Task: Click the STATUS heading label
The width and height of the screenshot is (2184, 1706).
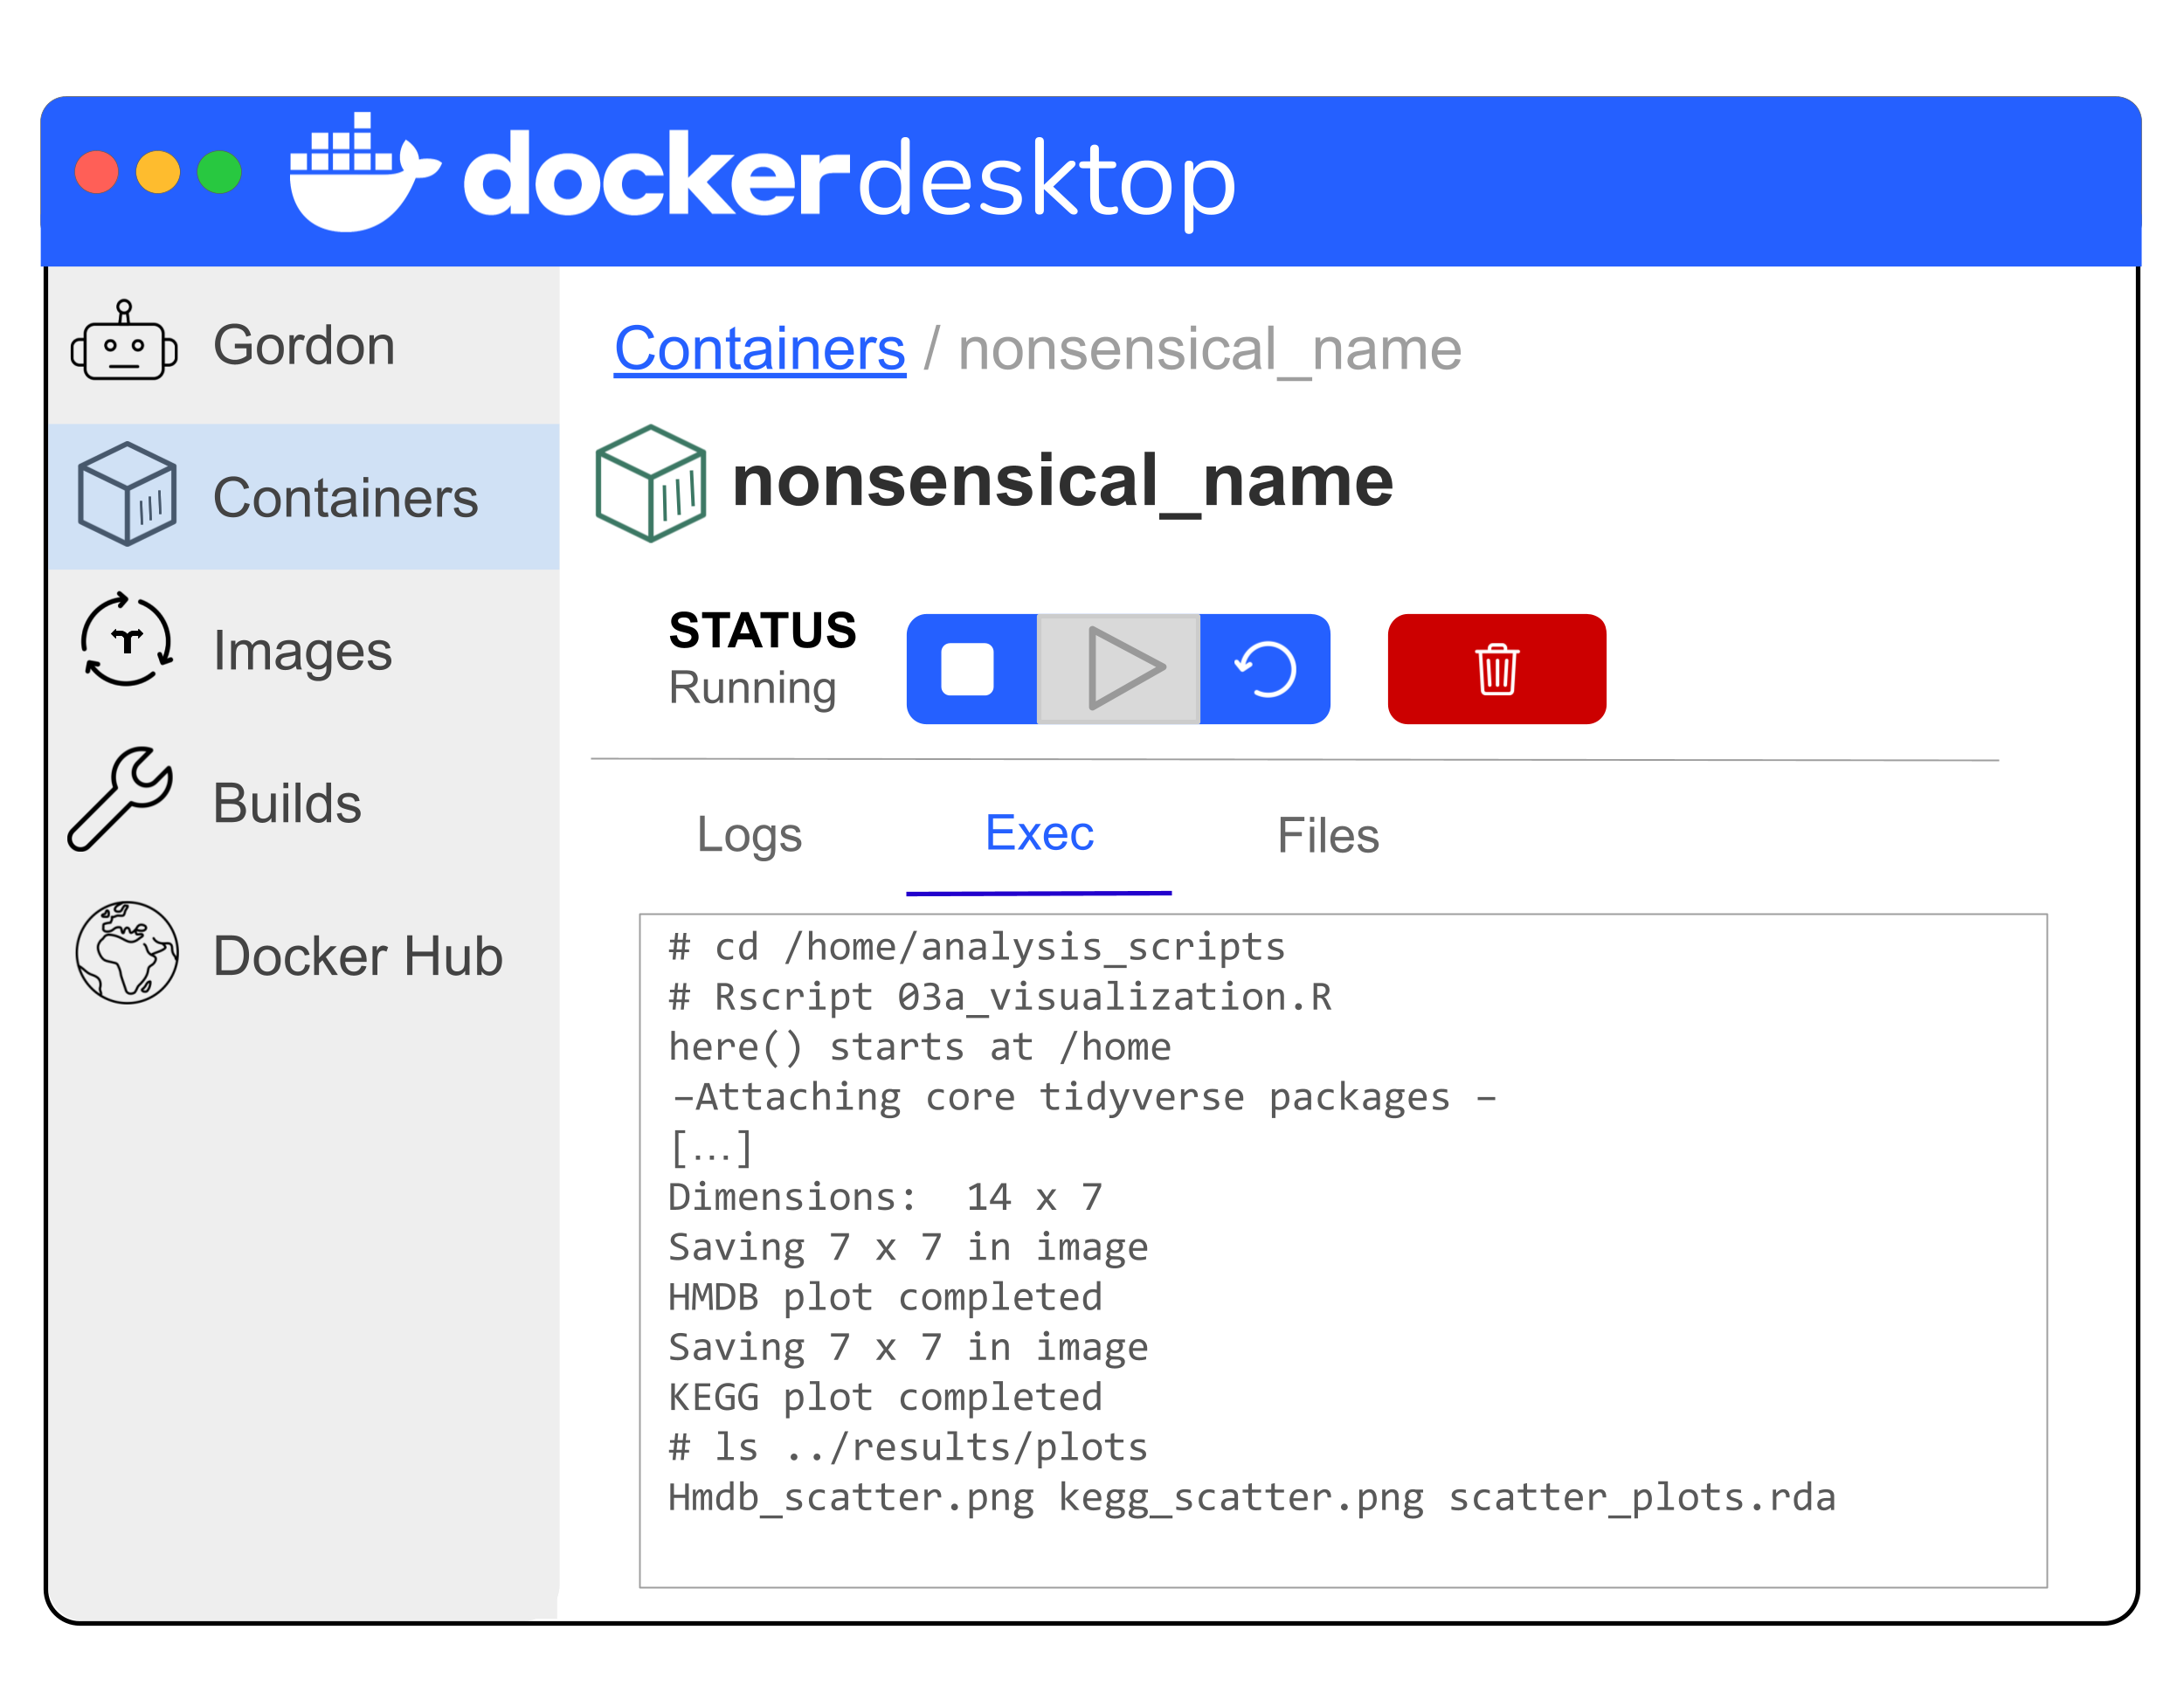Action: (762, 631)
